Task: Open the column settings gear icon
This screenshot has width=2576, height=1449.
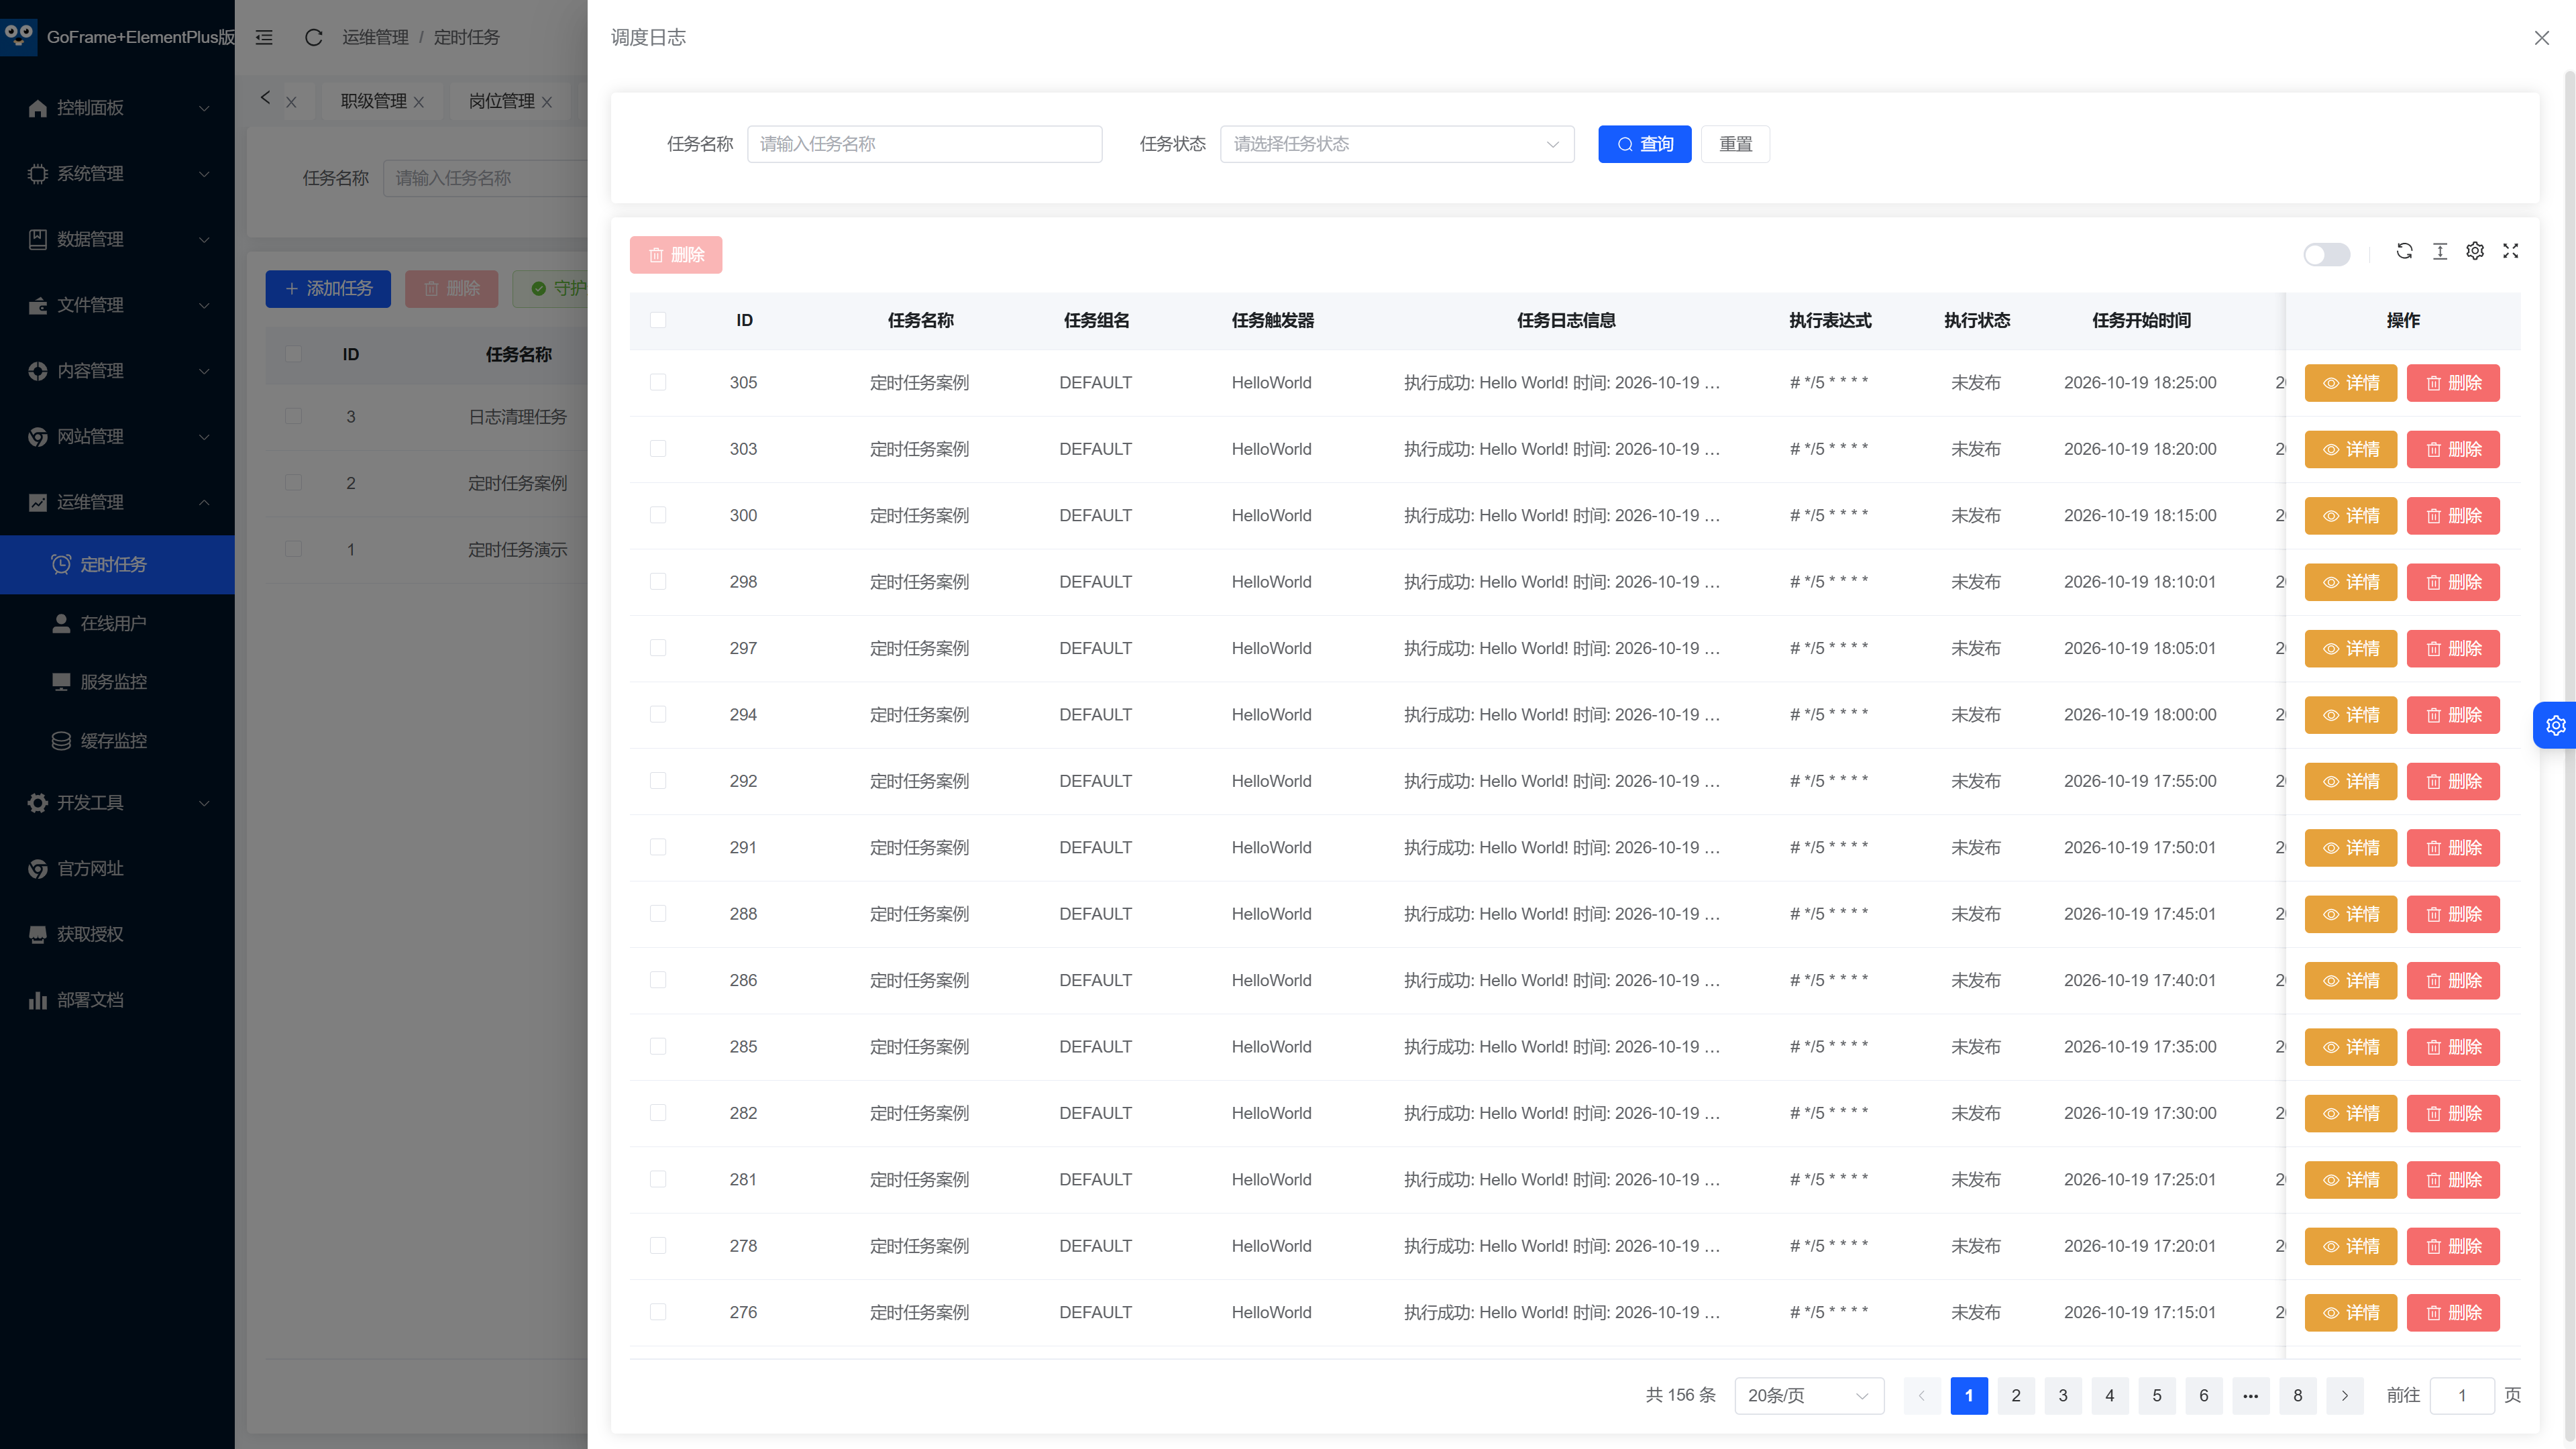Action: click(2475, 251)
